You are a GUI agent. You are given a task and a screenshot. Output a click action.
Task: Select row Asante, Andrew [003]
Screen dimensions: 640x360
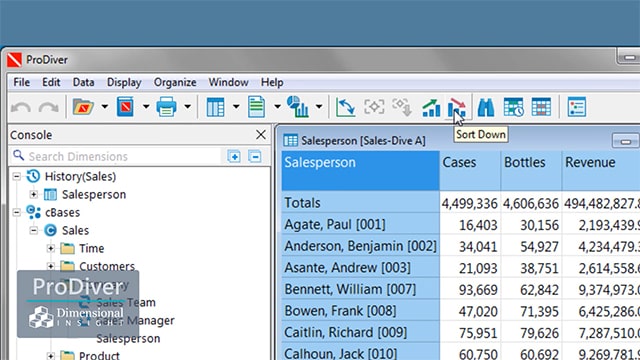[347, 268]
